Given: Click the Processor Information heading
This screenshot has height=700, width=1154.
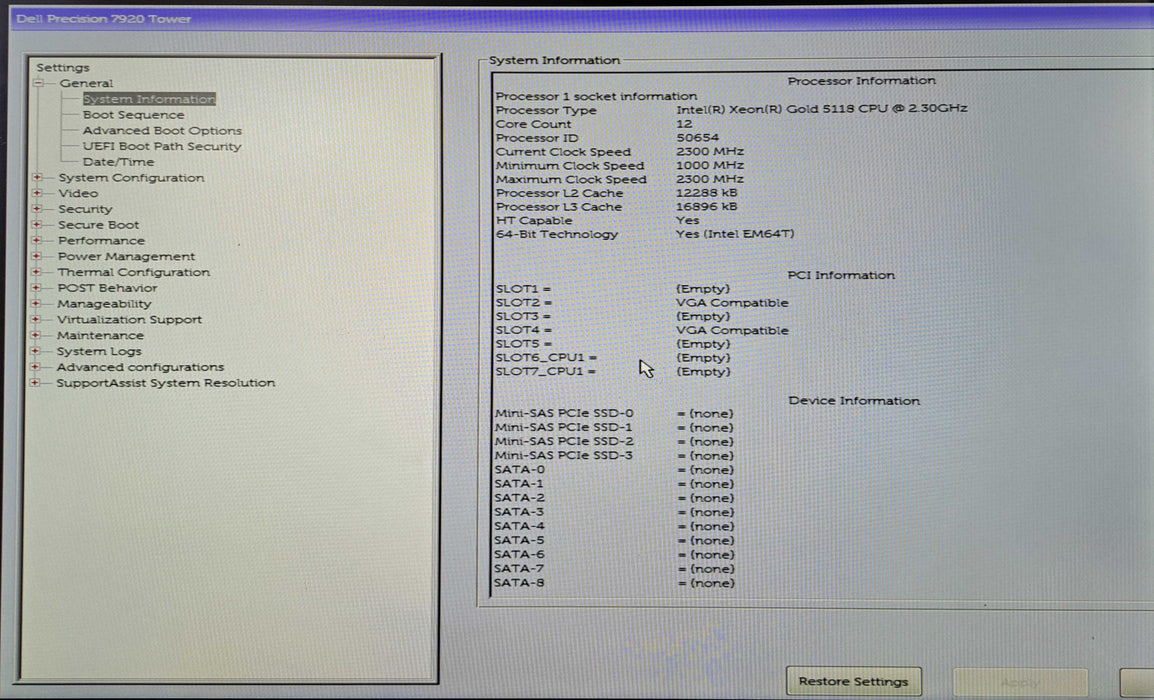Looking at the screenshot, I should point(861,81).
